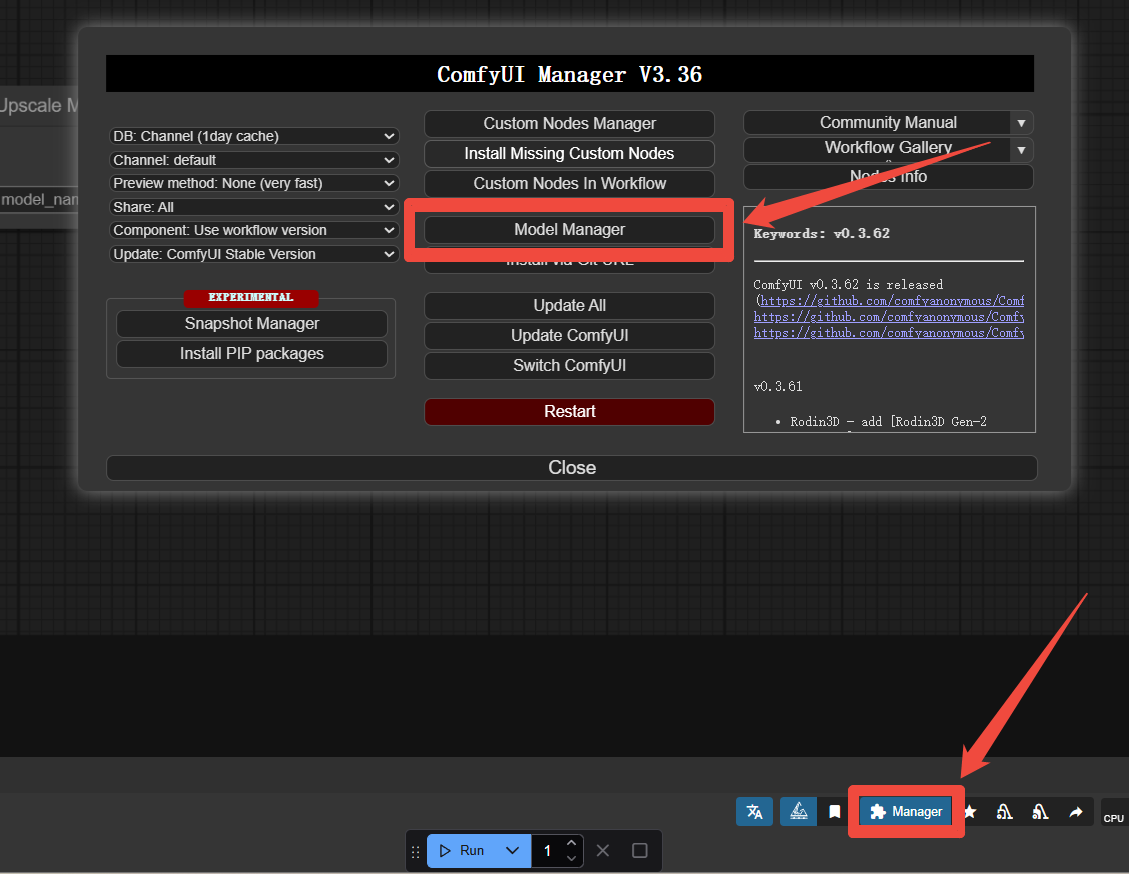Click the square stop icon beside Run
The height and width of the screenshot is (874, 1129).
(x=640, y=850)
